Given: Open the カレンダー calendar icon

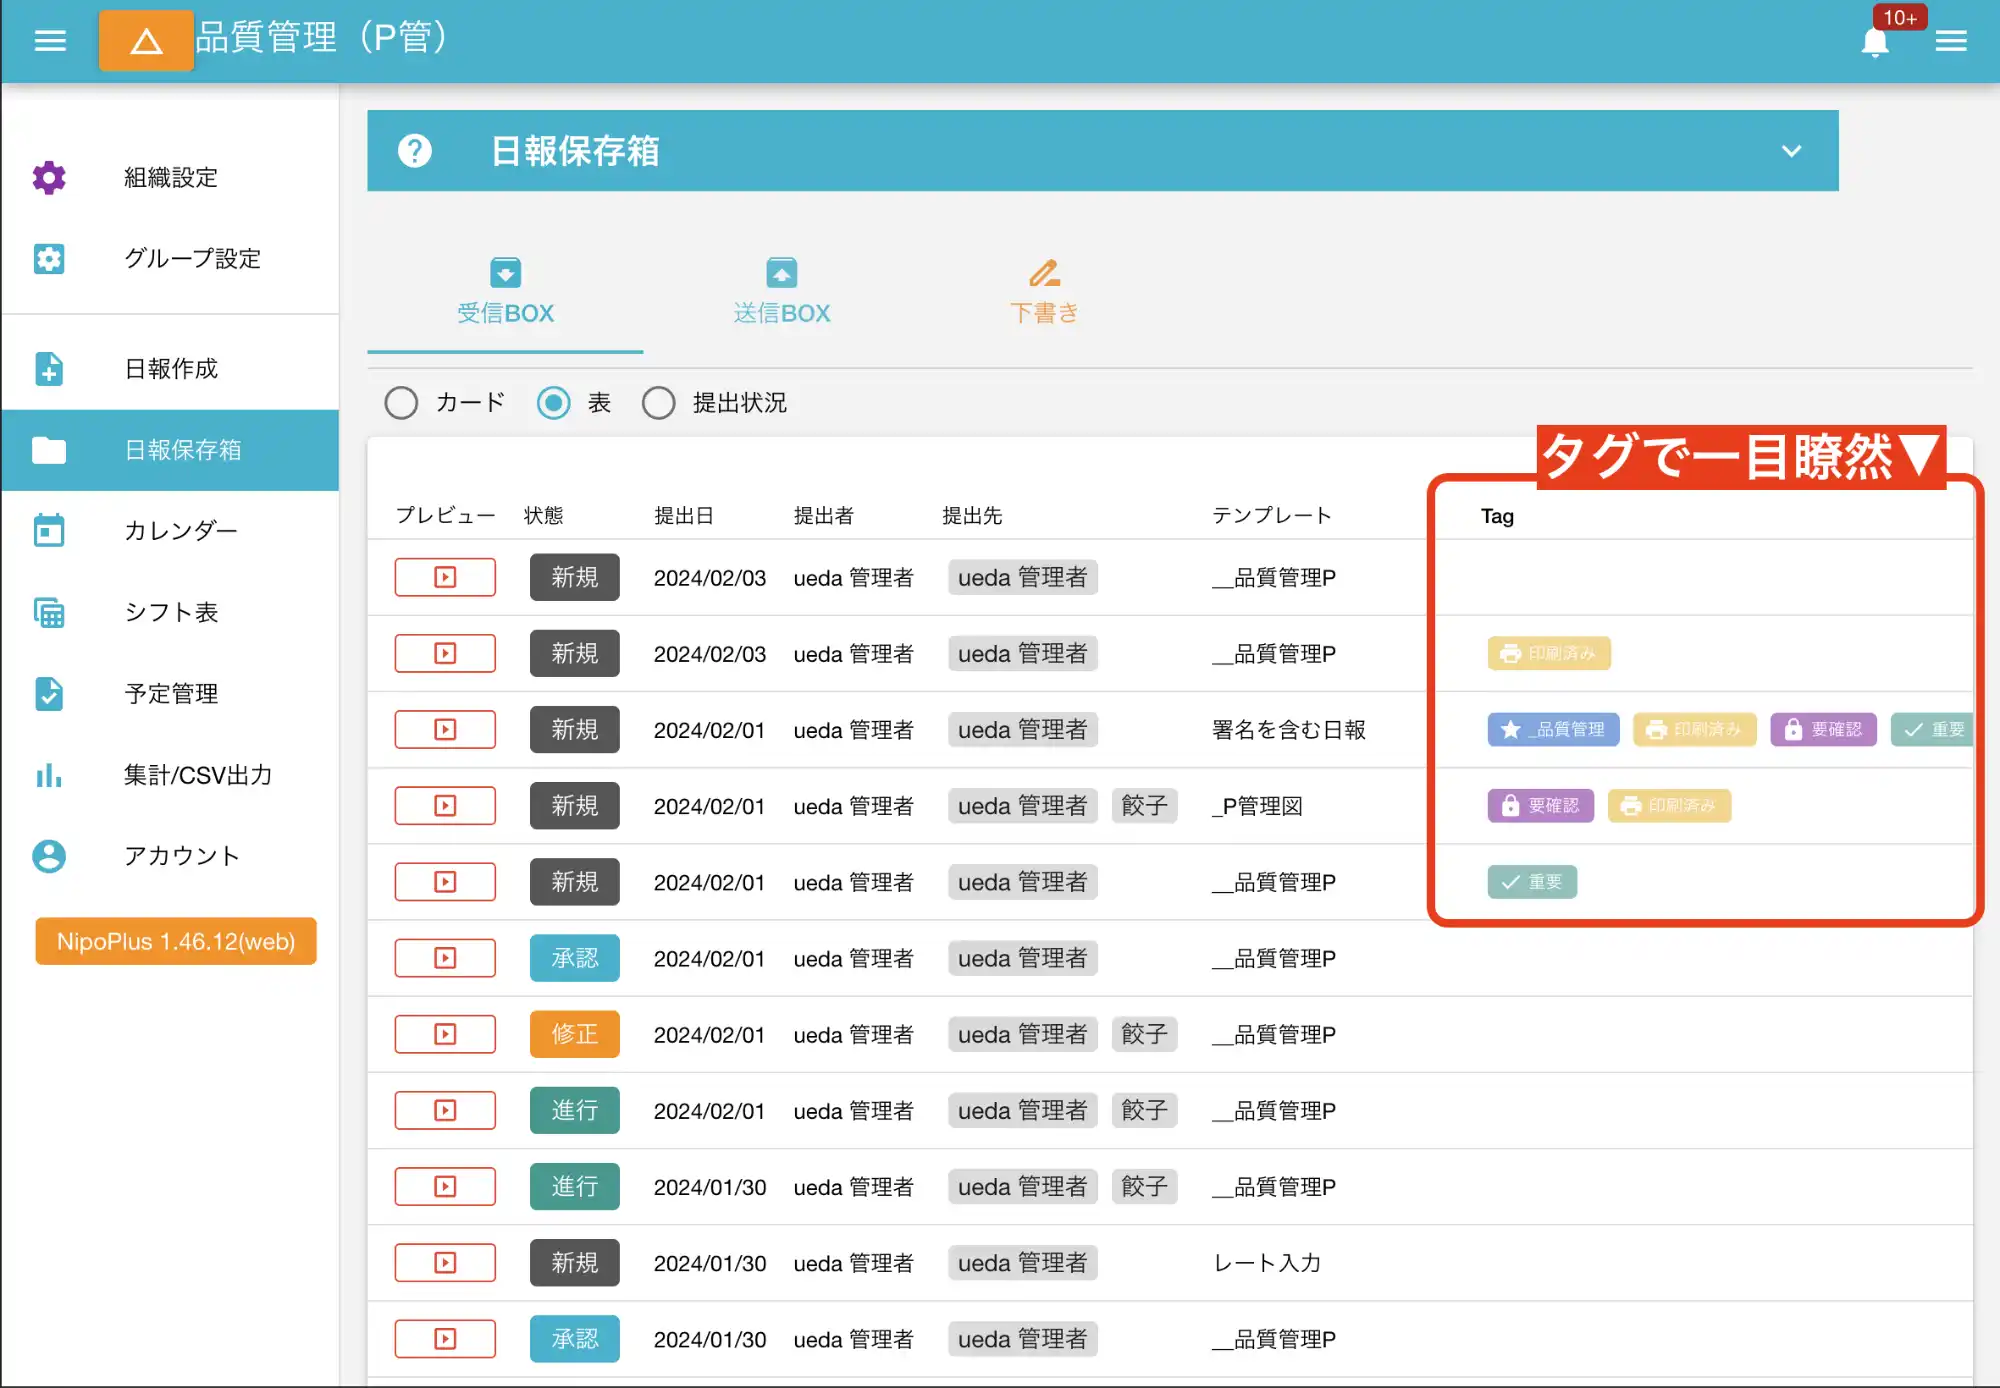Looking at the screenshot, I should [x=49, y=531].
